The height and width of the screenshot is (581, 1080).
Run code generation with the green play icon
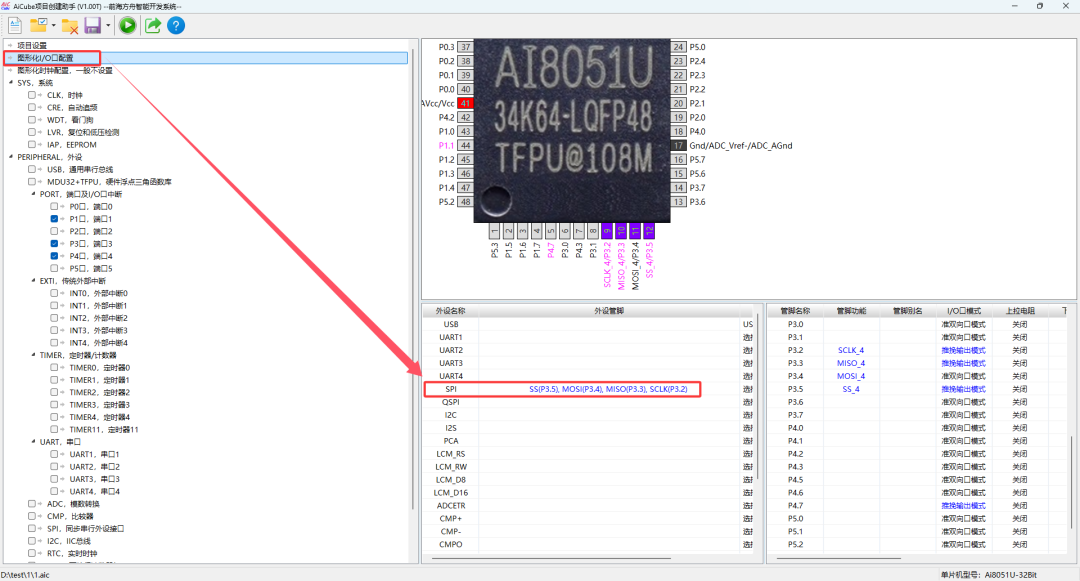coord(129,25)
